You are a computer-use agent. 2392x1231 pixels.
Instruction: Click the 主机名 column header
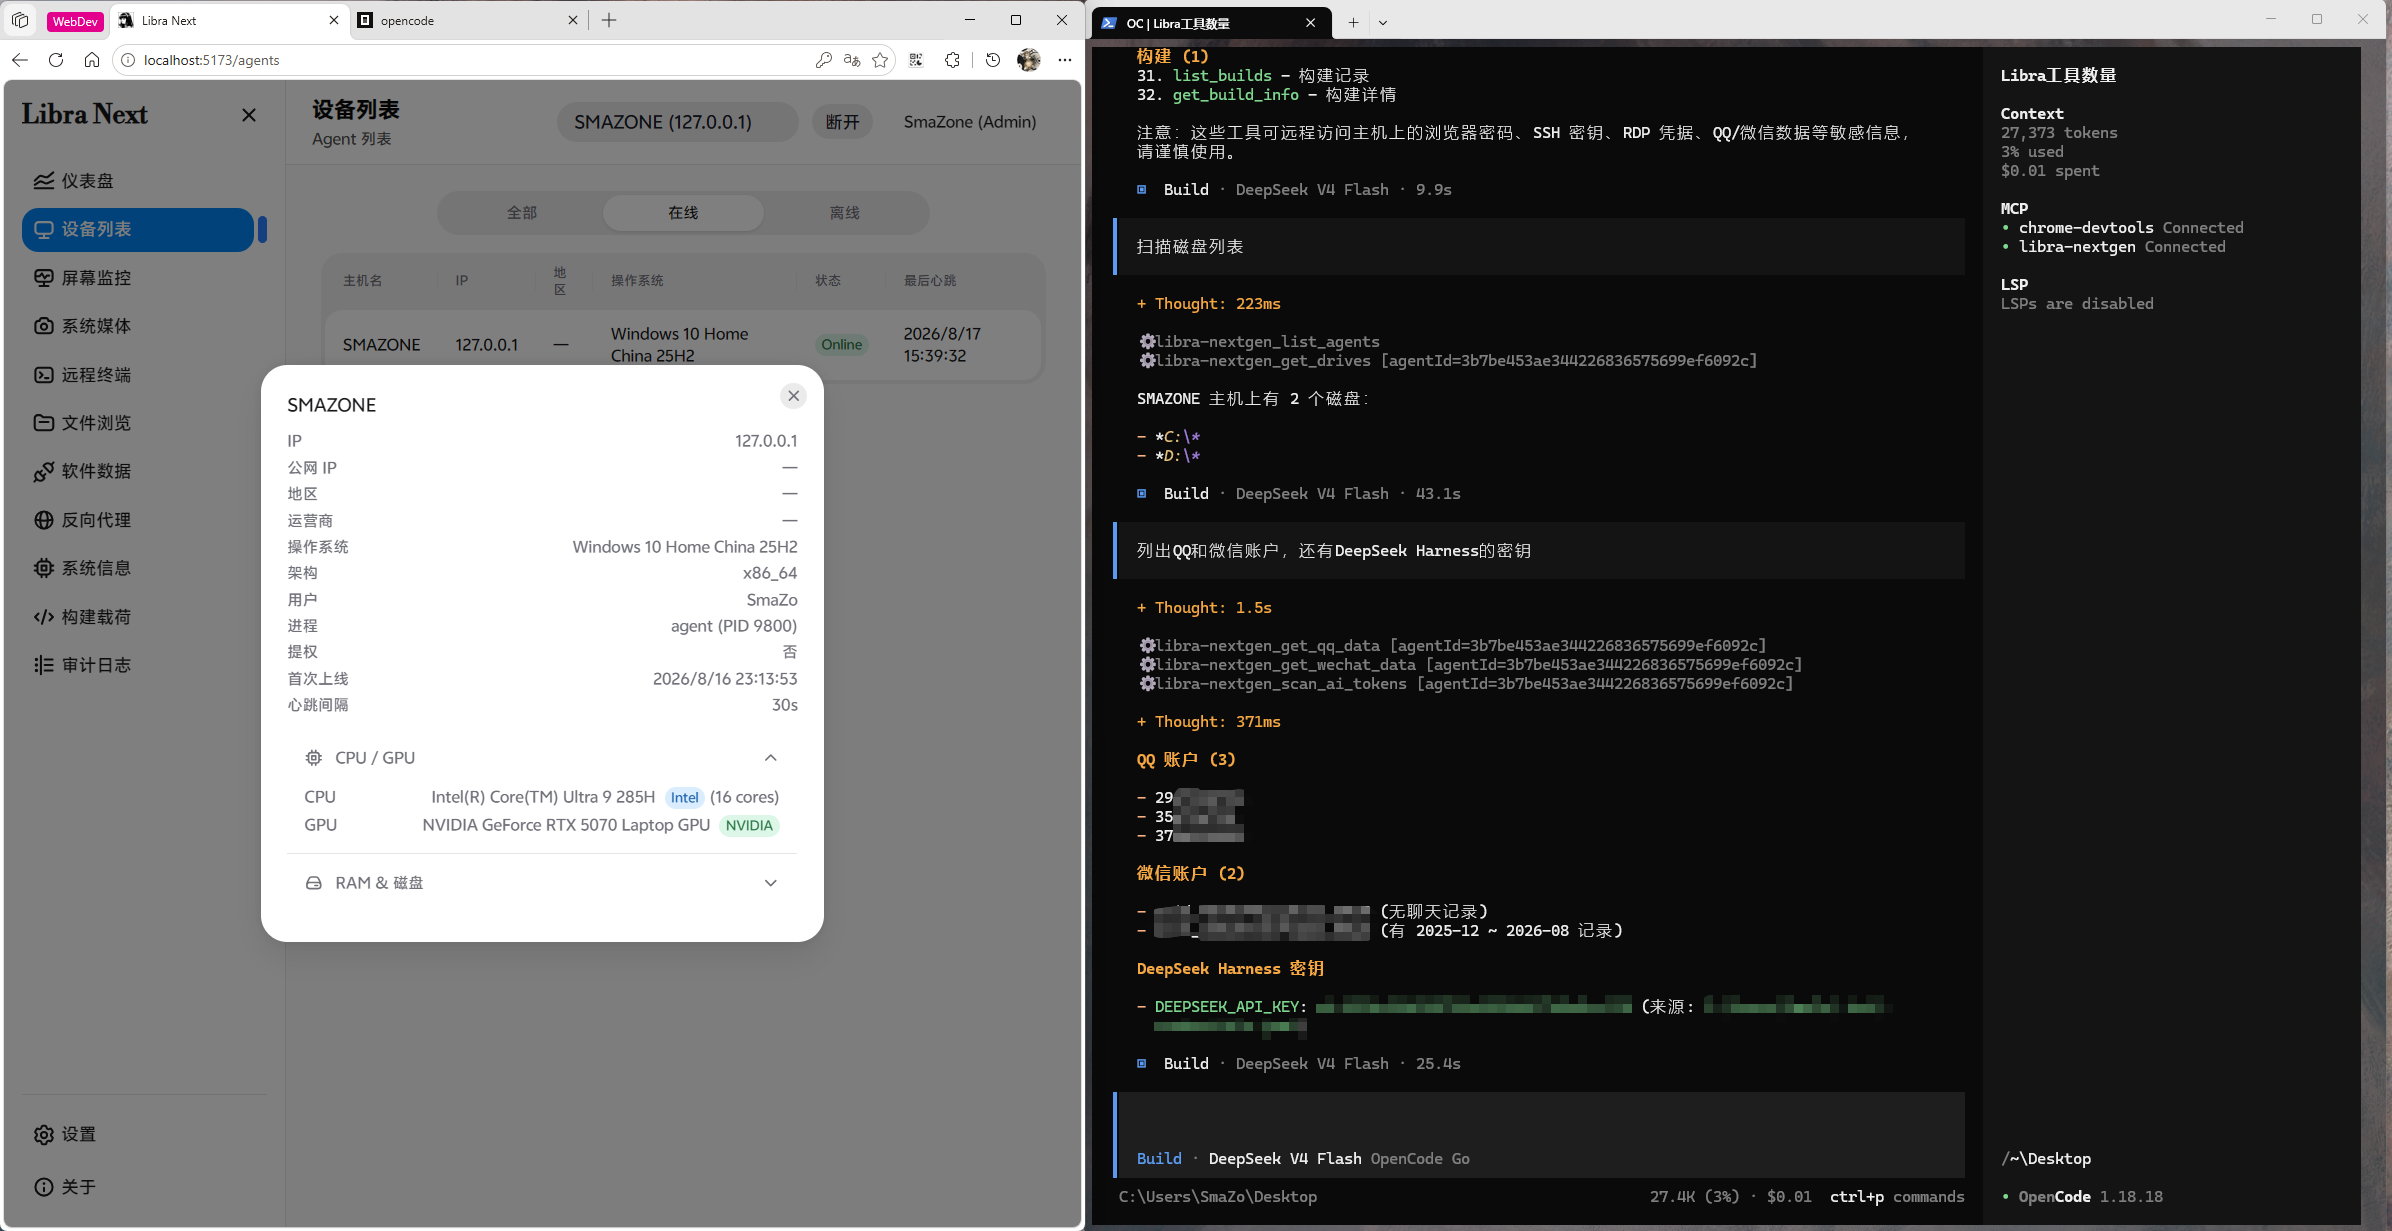[x=363, y=281]
